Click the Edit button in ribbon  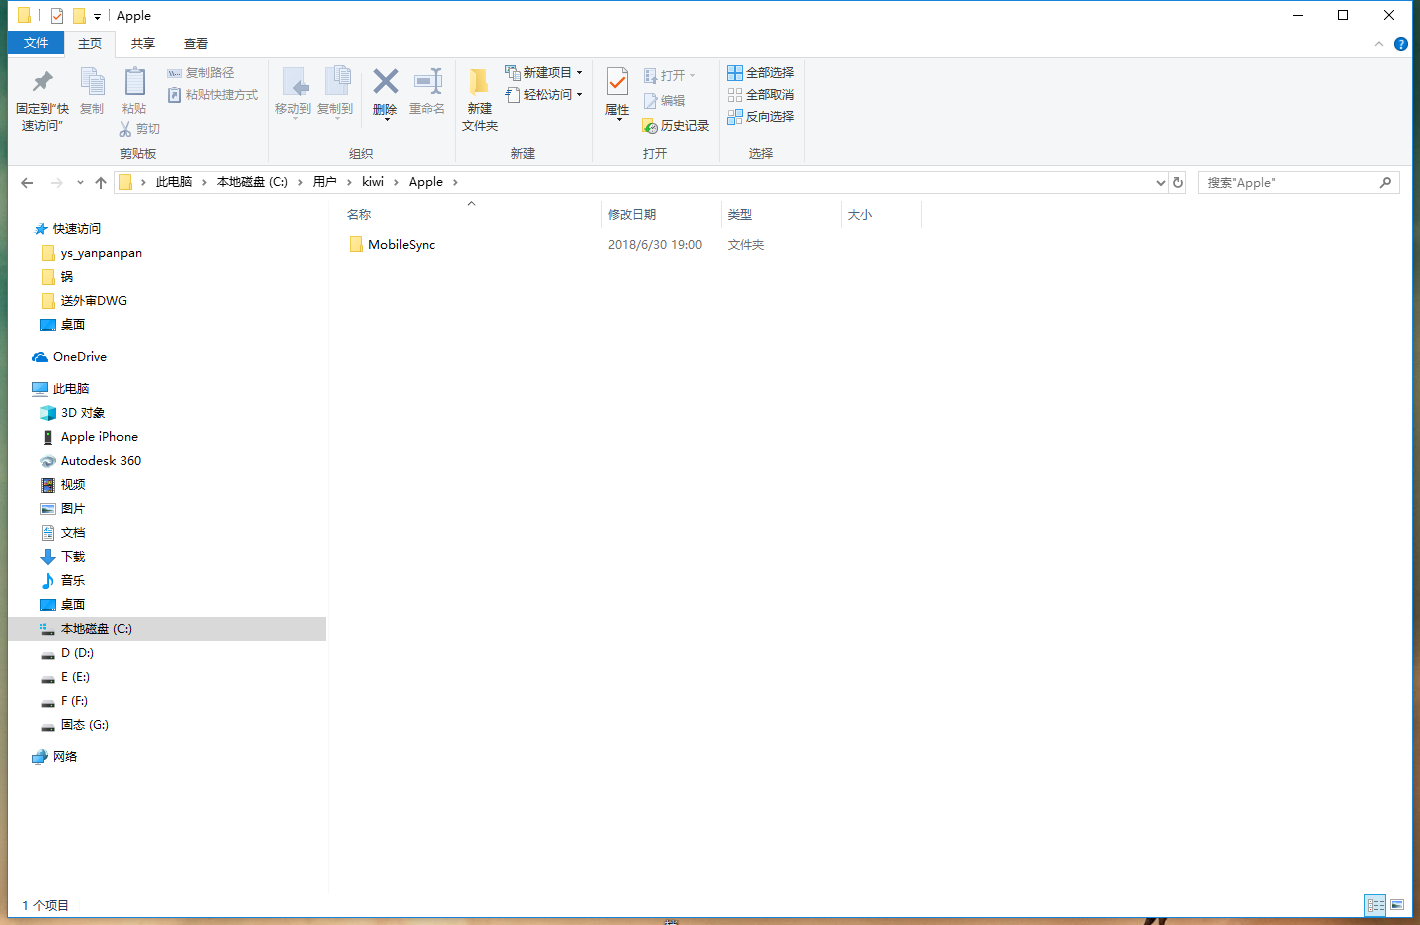664,101
